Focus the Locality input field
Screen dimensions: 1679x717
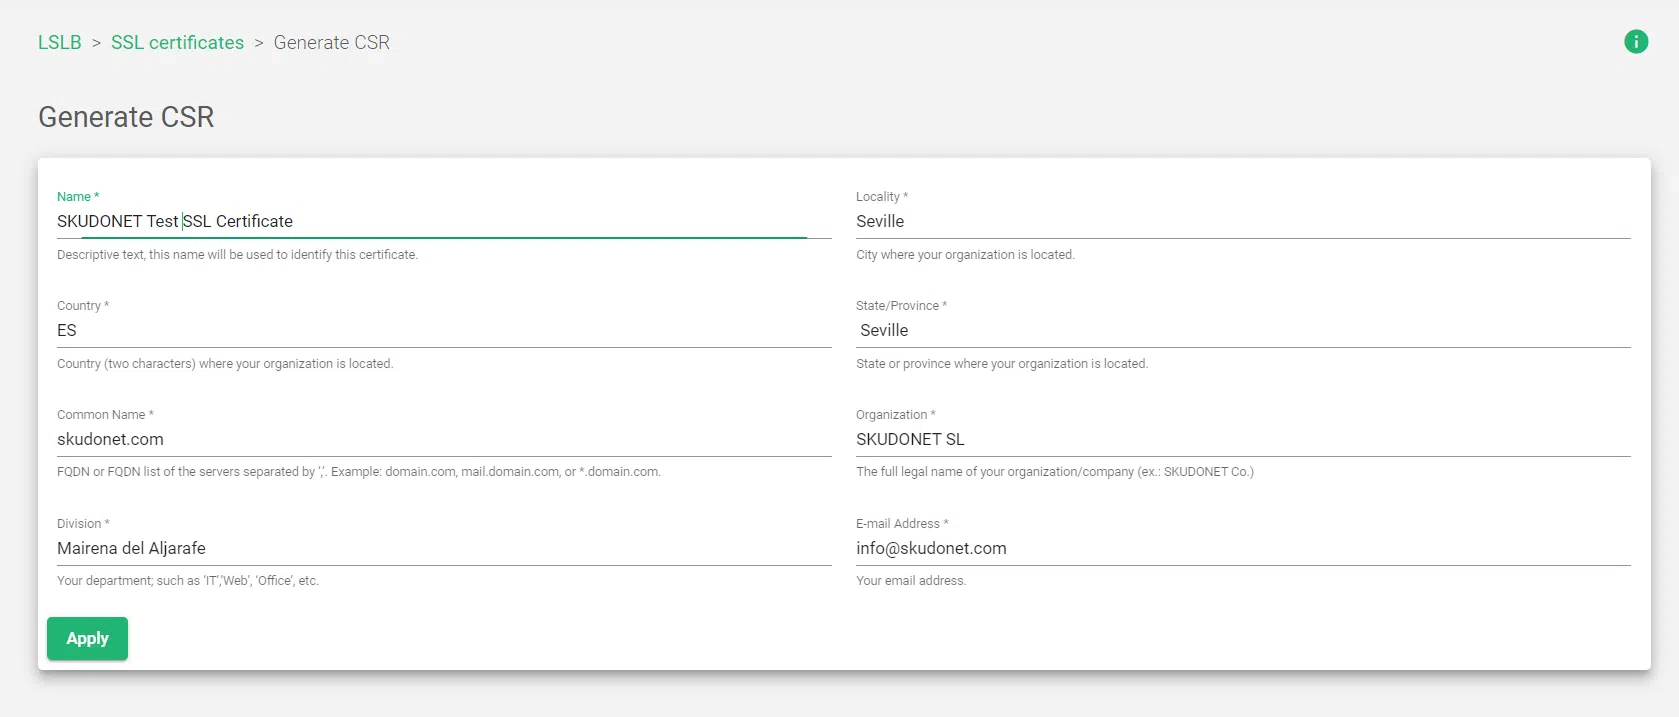coord(1243,222)
